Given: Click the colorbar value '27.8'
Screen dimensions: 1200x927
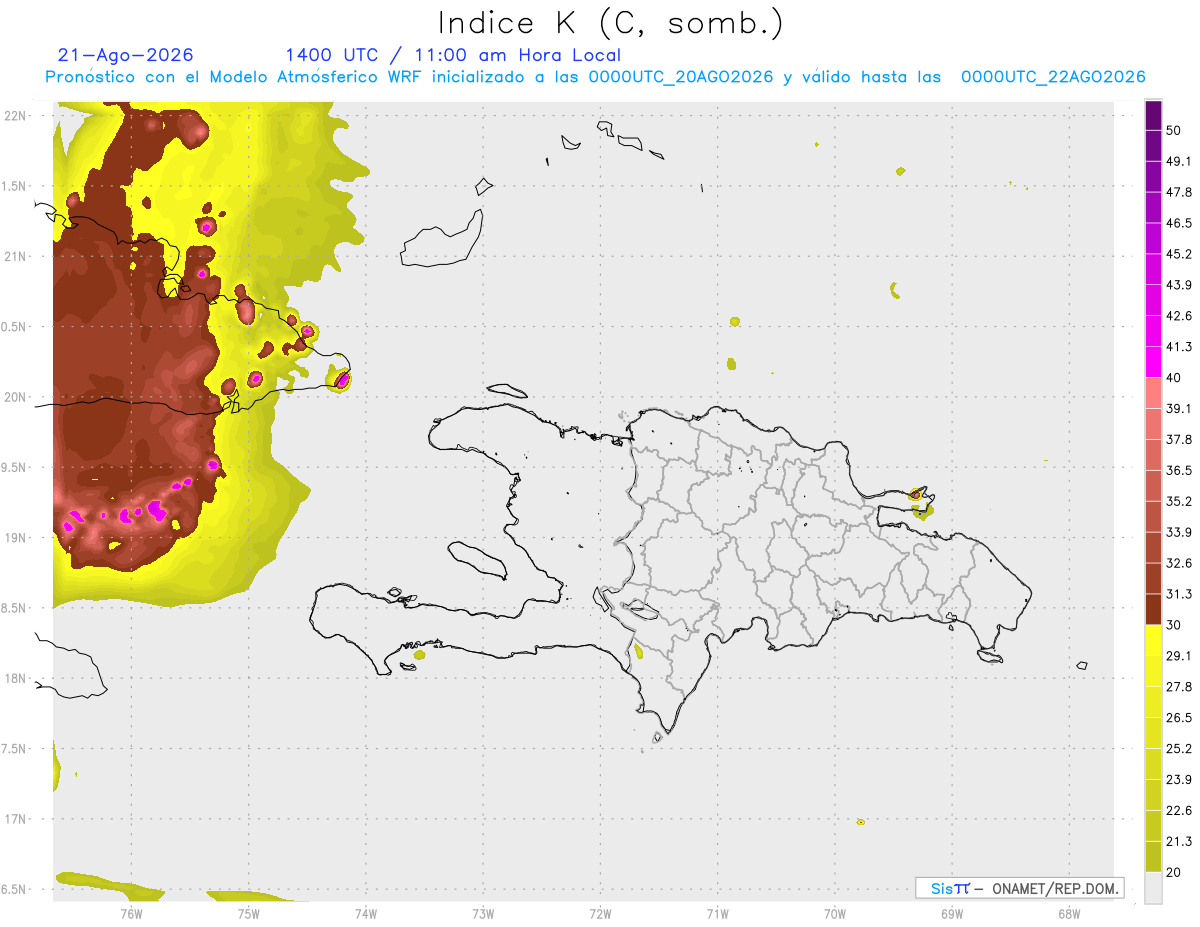Looking at the screenshot, I should [1179, 687].
